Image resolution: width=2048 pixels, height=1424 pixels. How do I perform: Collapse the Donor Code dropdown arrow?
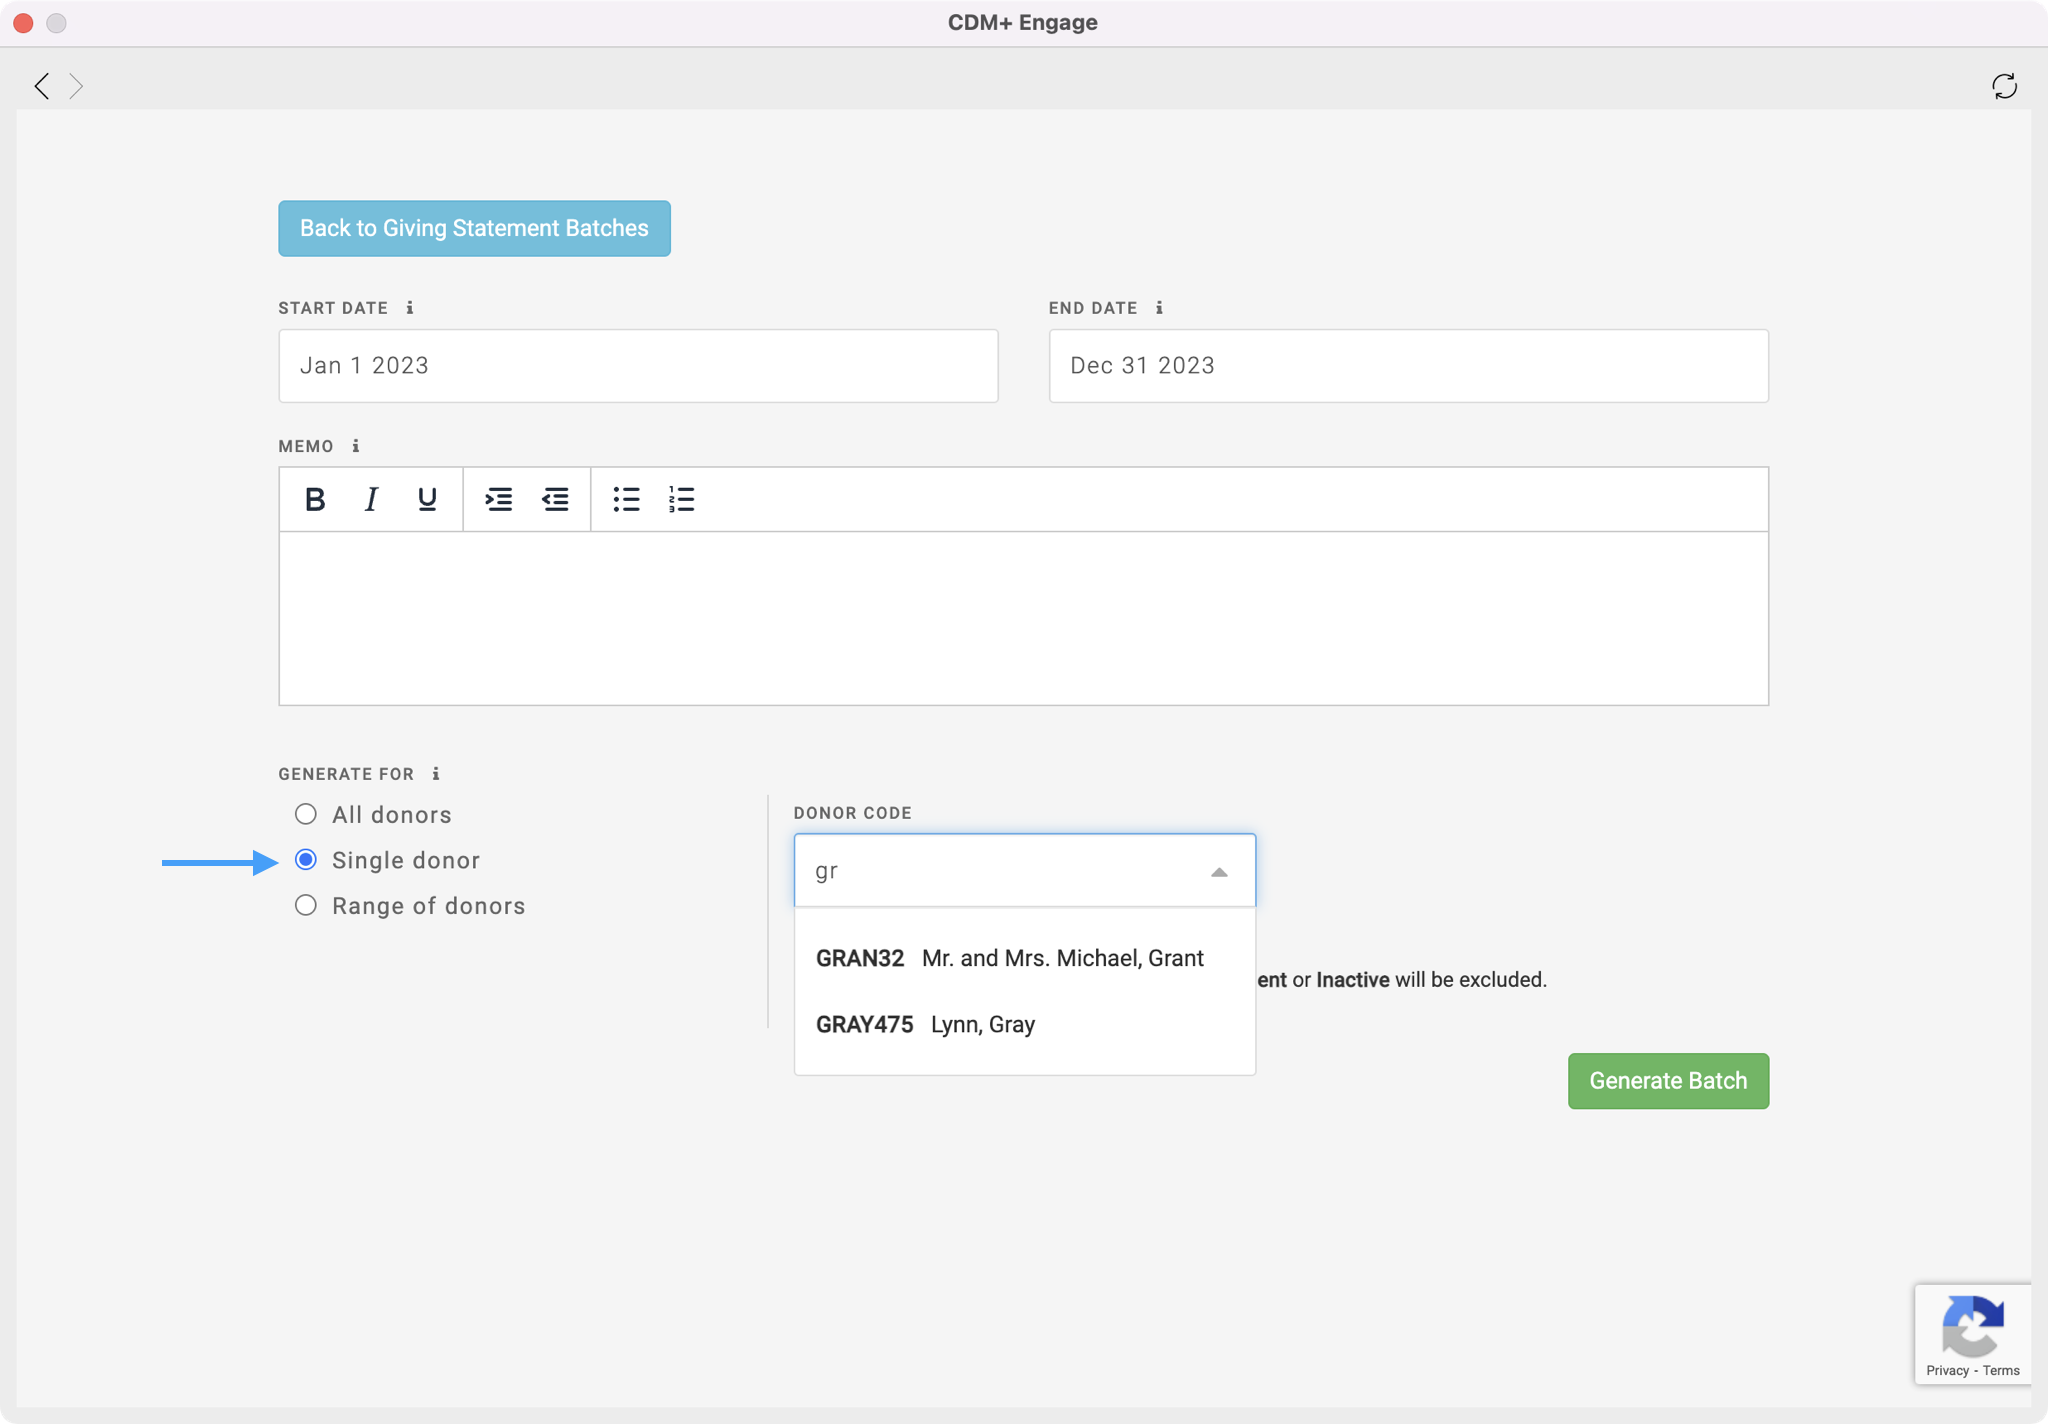[1218, 872]
